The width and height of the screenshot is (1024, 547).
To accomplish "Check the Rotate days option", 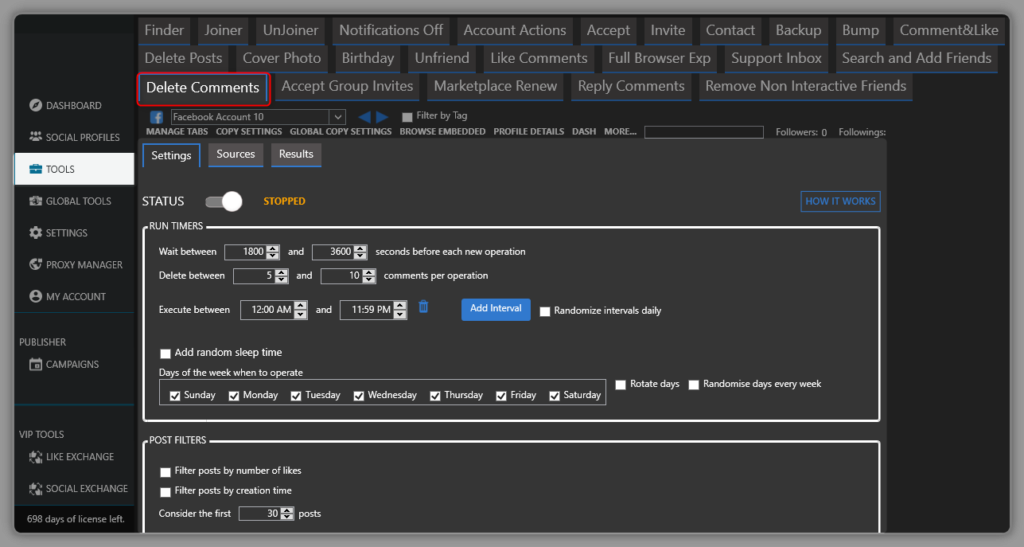I will point(620,384).
